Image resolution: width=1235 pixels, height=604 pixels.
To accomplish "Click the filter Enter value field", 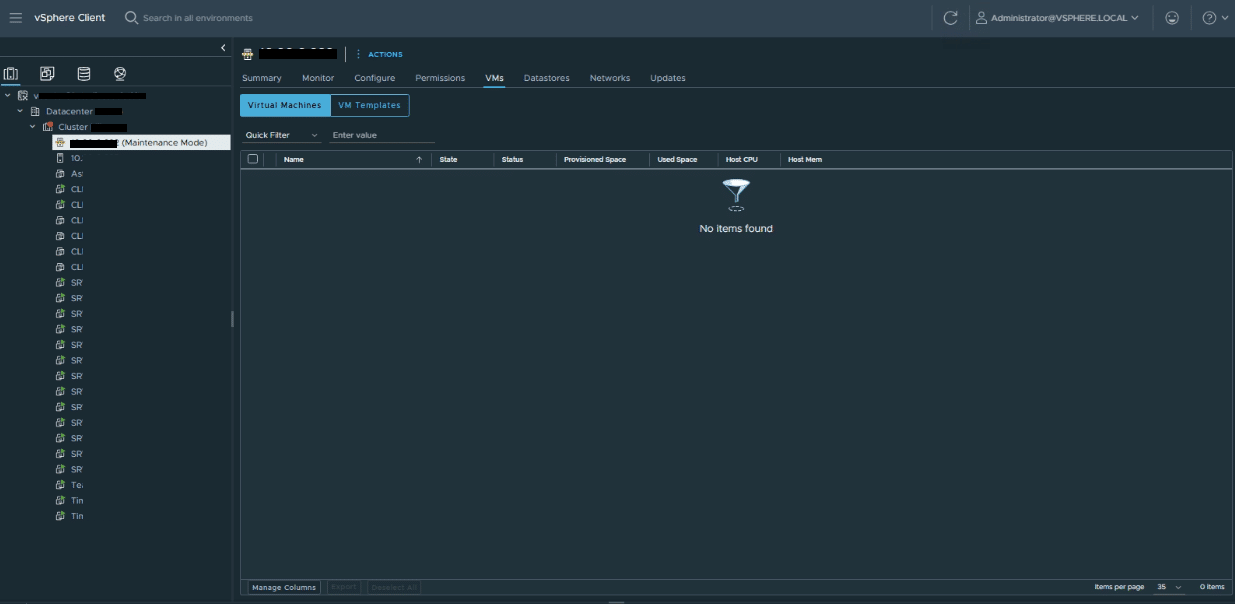I will point(383,135).
